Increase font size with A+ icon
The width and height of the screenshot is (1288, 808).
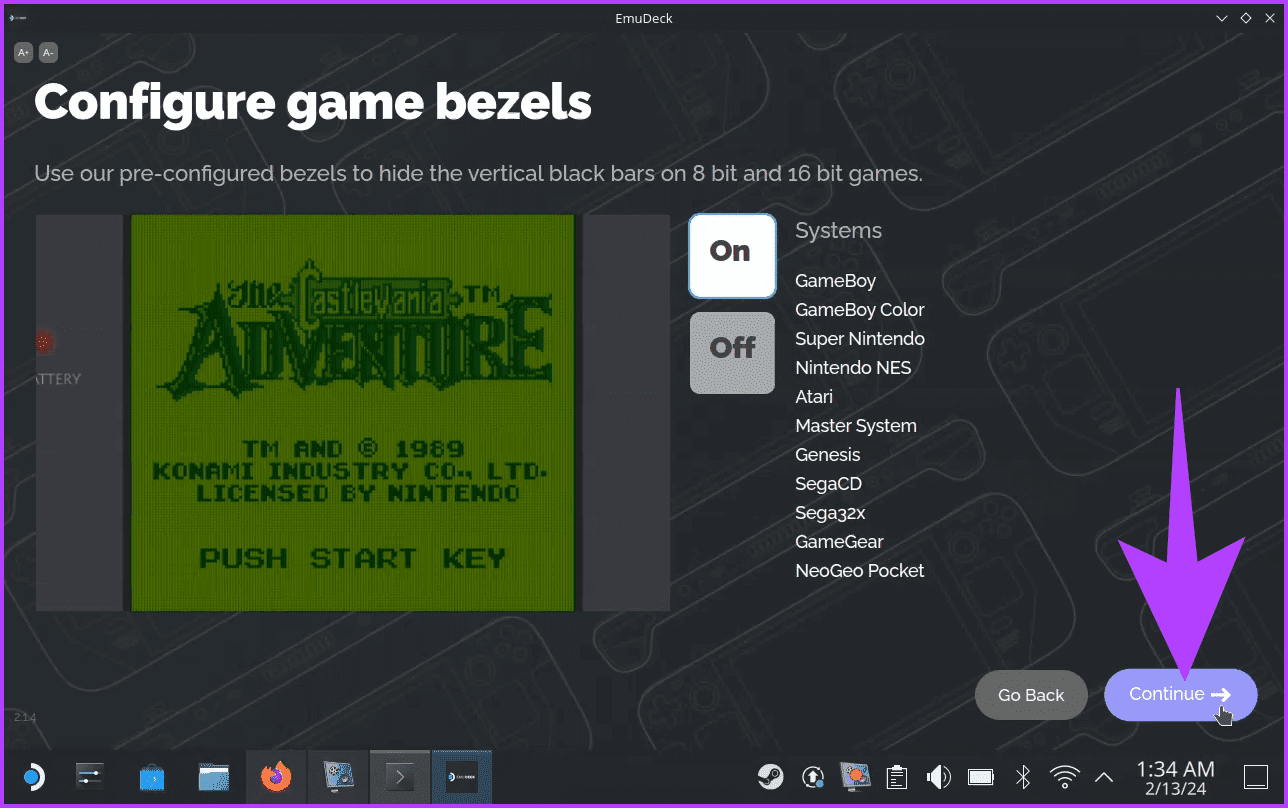pyautogui.click(x=23, y=53)
